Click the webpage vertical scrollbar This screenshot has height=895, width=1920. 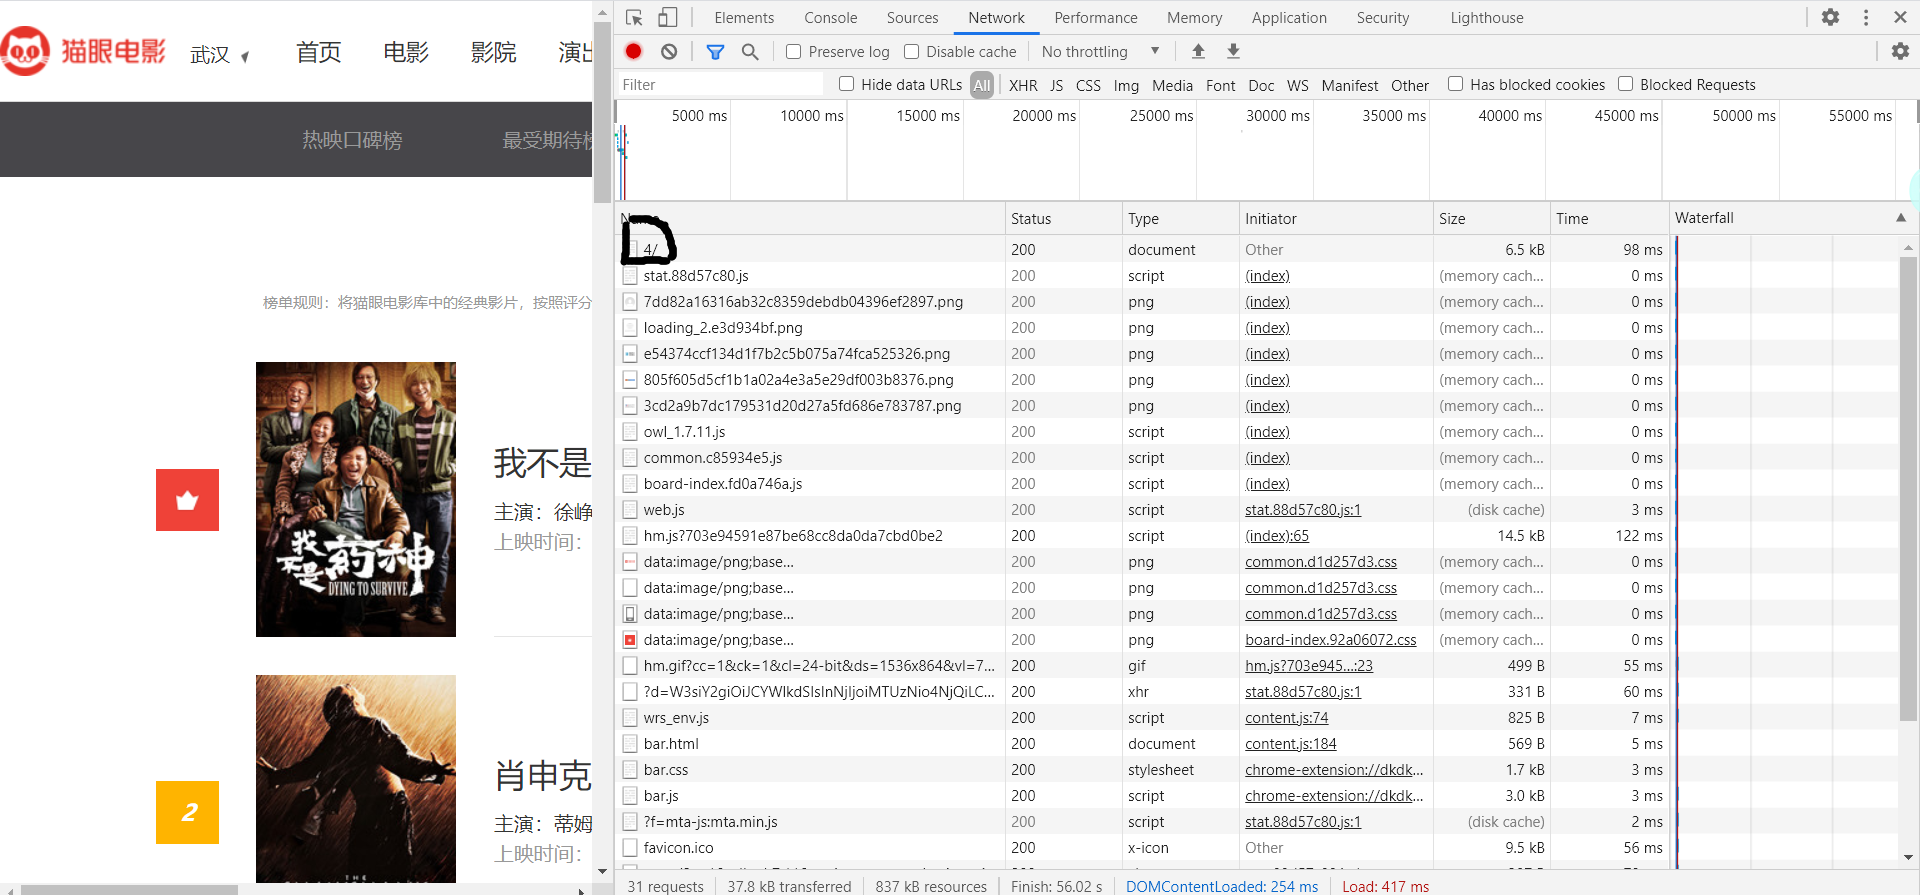(x=601, y=110)
